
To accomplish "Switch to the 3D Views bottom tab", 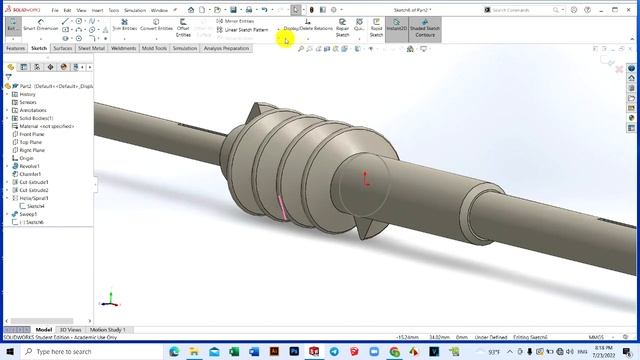I will click(x=70, y=329).
